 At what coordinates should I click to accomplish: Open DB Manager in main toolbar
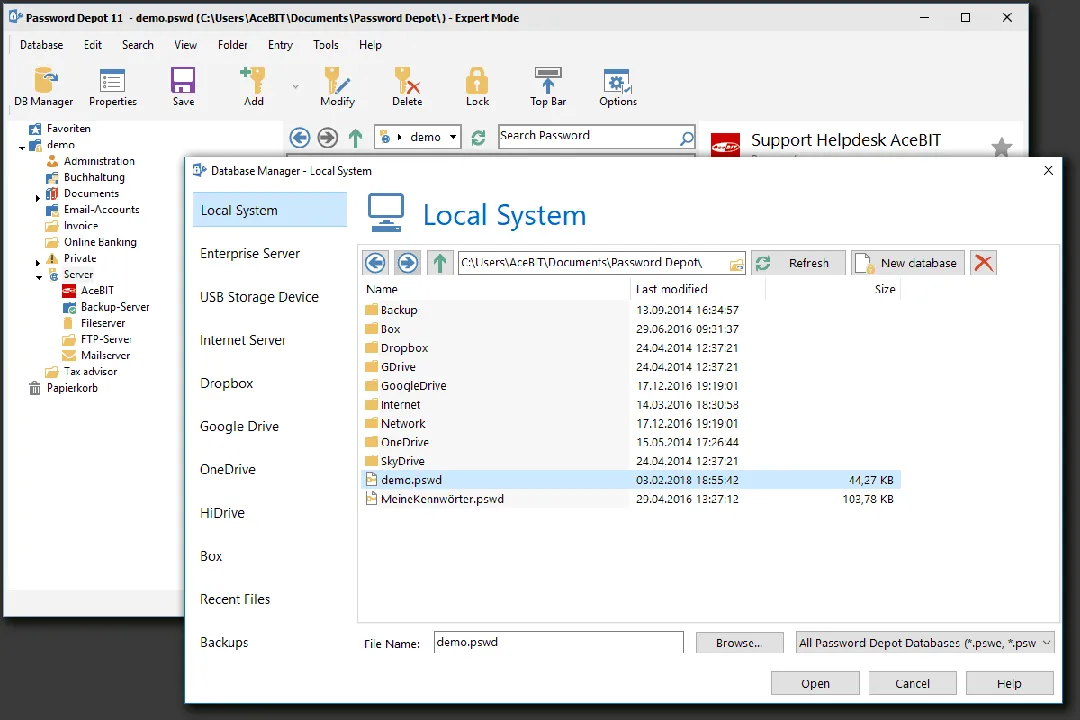click(x=44, y=87)
